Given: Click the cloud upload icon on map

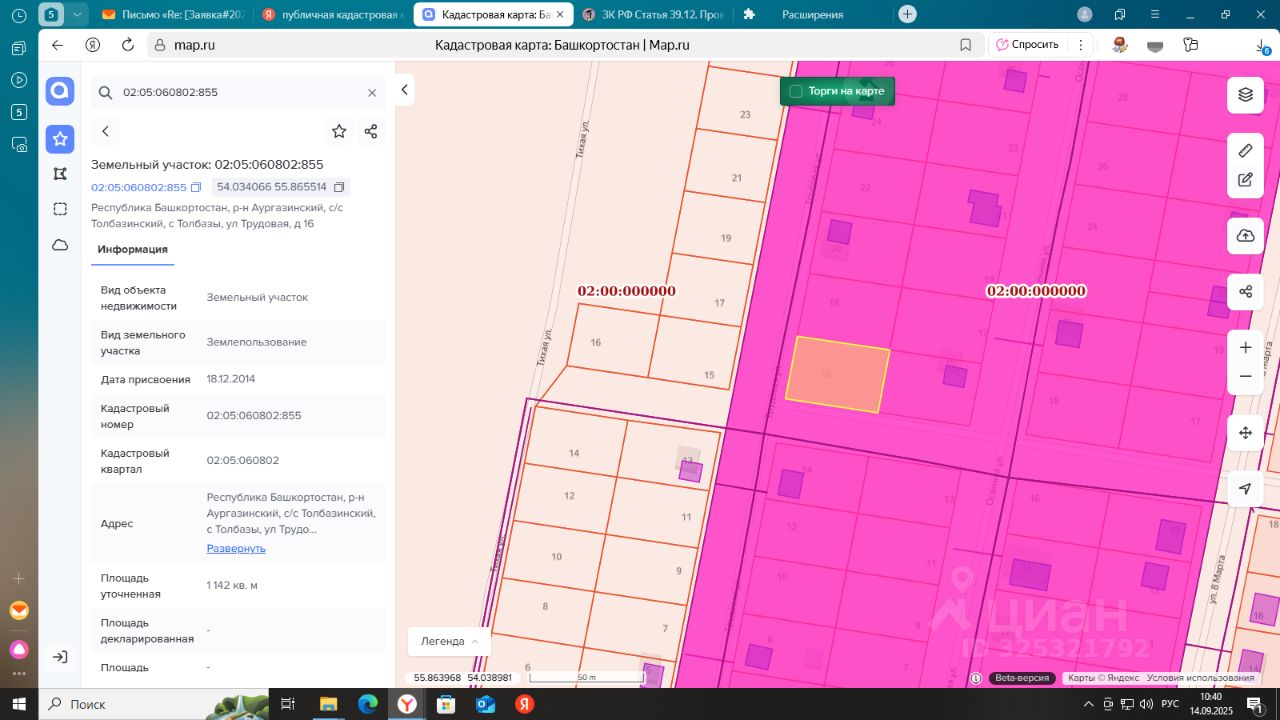Looking at the screenshot, I should [x=1245, y=235].
